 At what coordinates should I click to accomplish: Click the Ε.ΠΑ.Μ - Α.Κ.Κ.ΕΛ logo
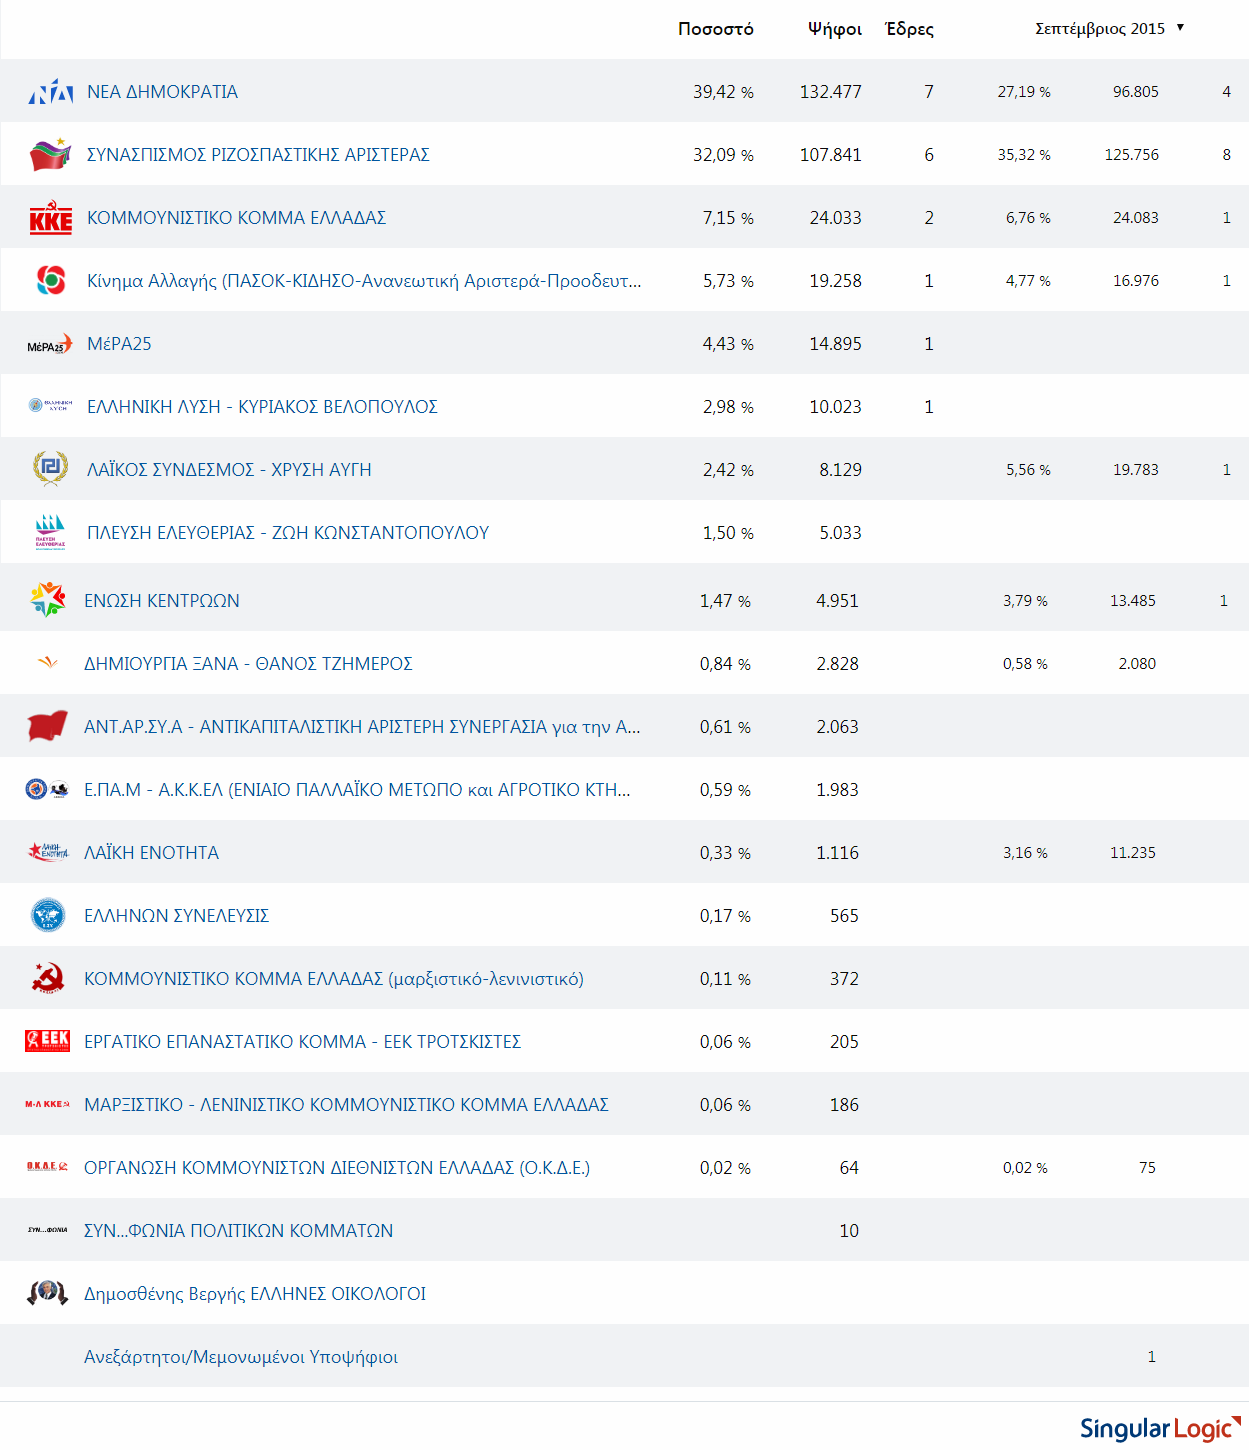click(47, 789)
